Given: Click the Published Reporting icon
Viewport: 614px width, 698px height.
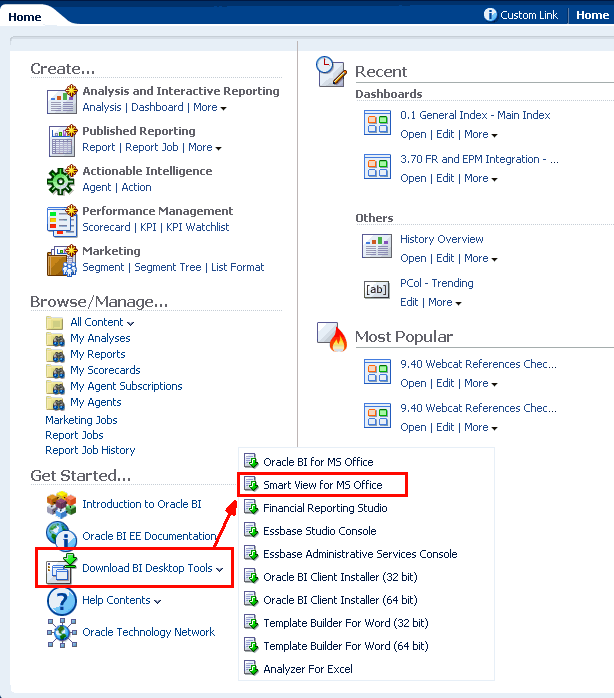Looking at the screenshot, I should (x=62, y=140).
